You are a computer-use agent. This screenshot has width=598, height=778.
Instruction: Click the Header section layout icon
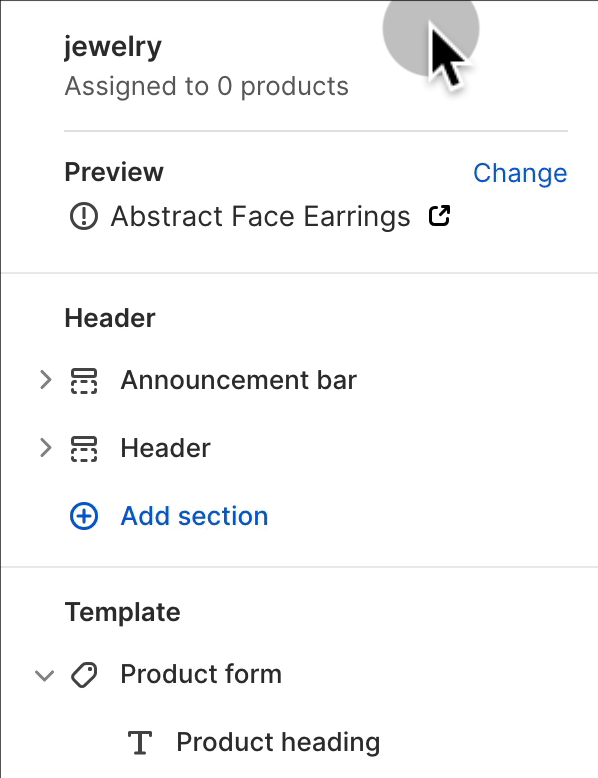(x=84, y=449)
